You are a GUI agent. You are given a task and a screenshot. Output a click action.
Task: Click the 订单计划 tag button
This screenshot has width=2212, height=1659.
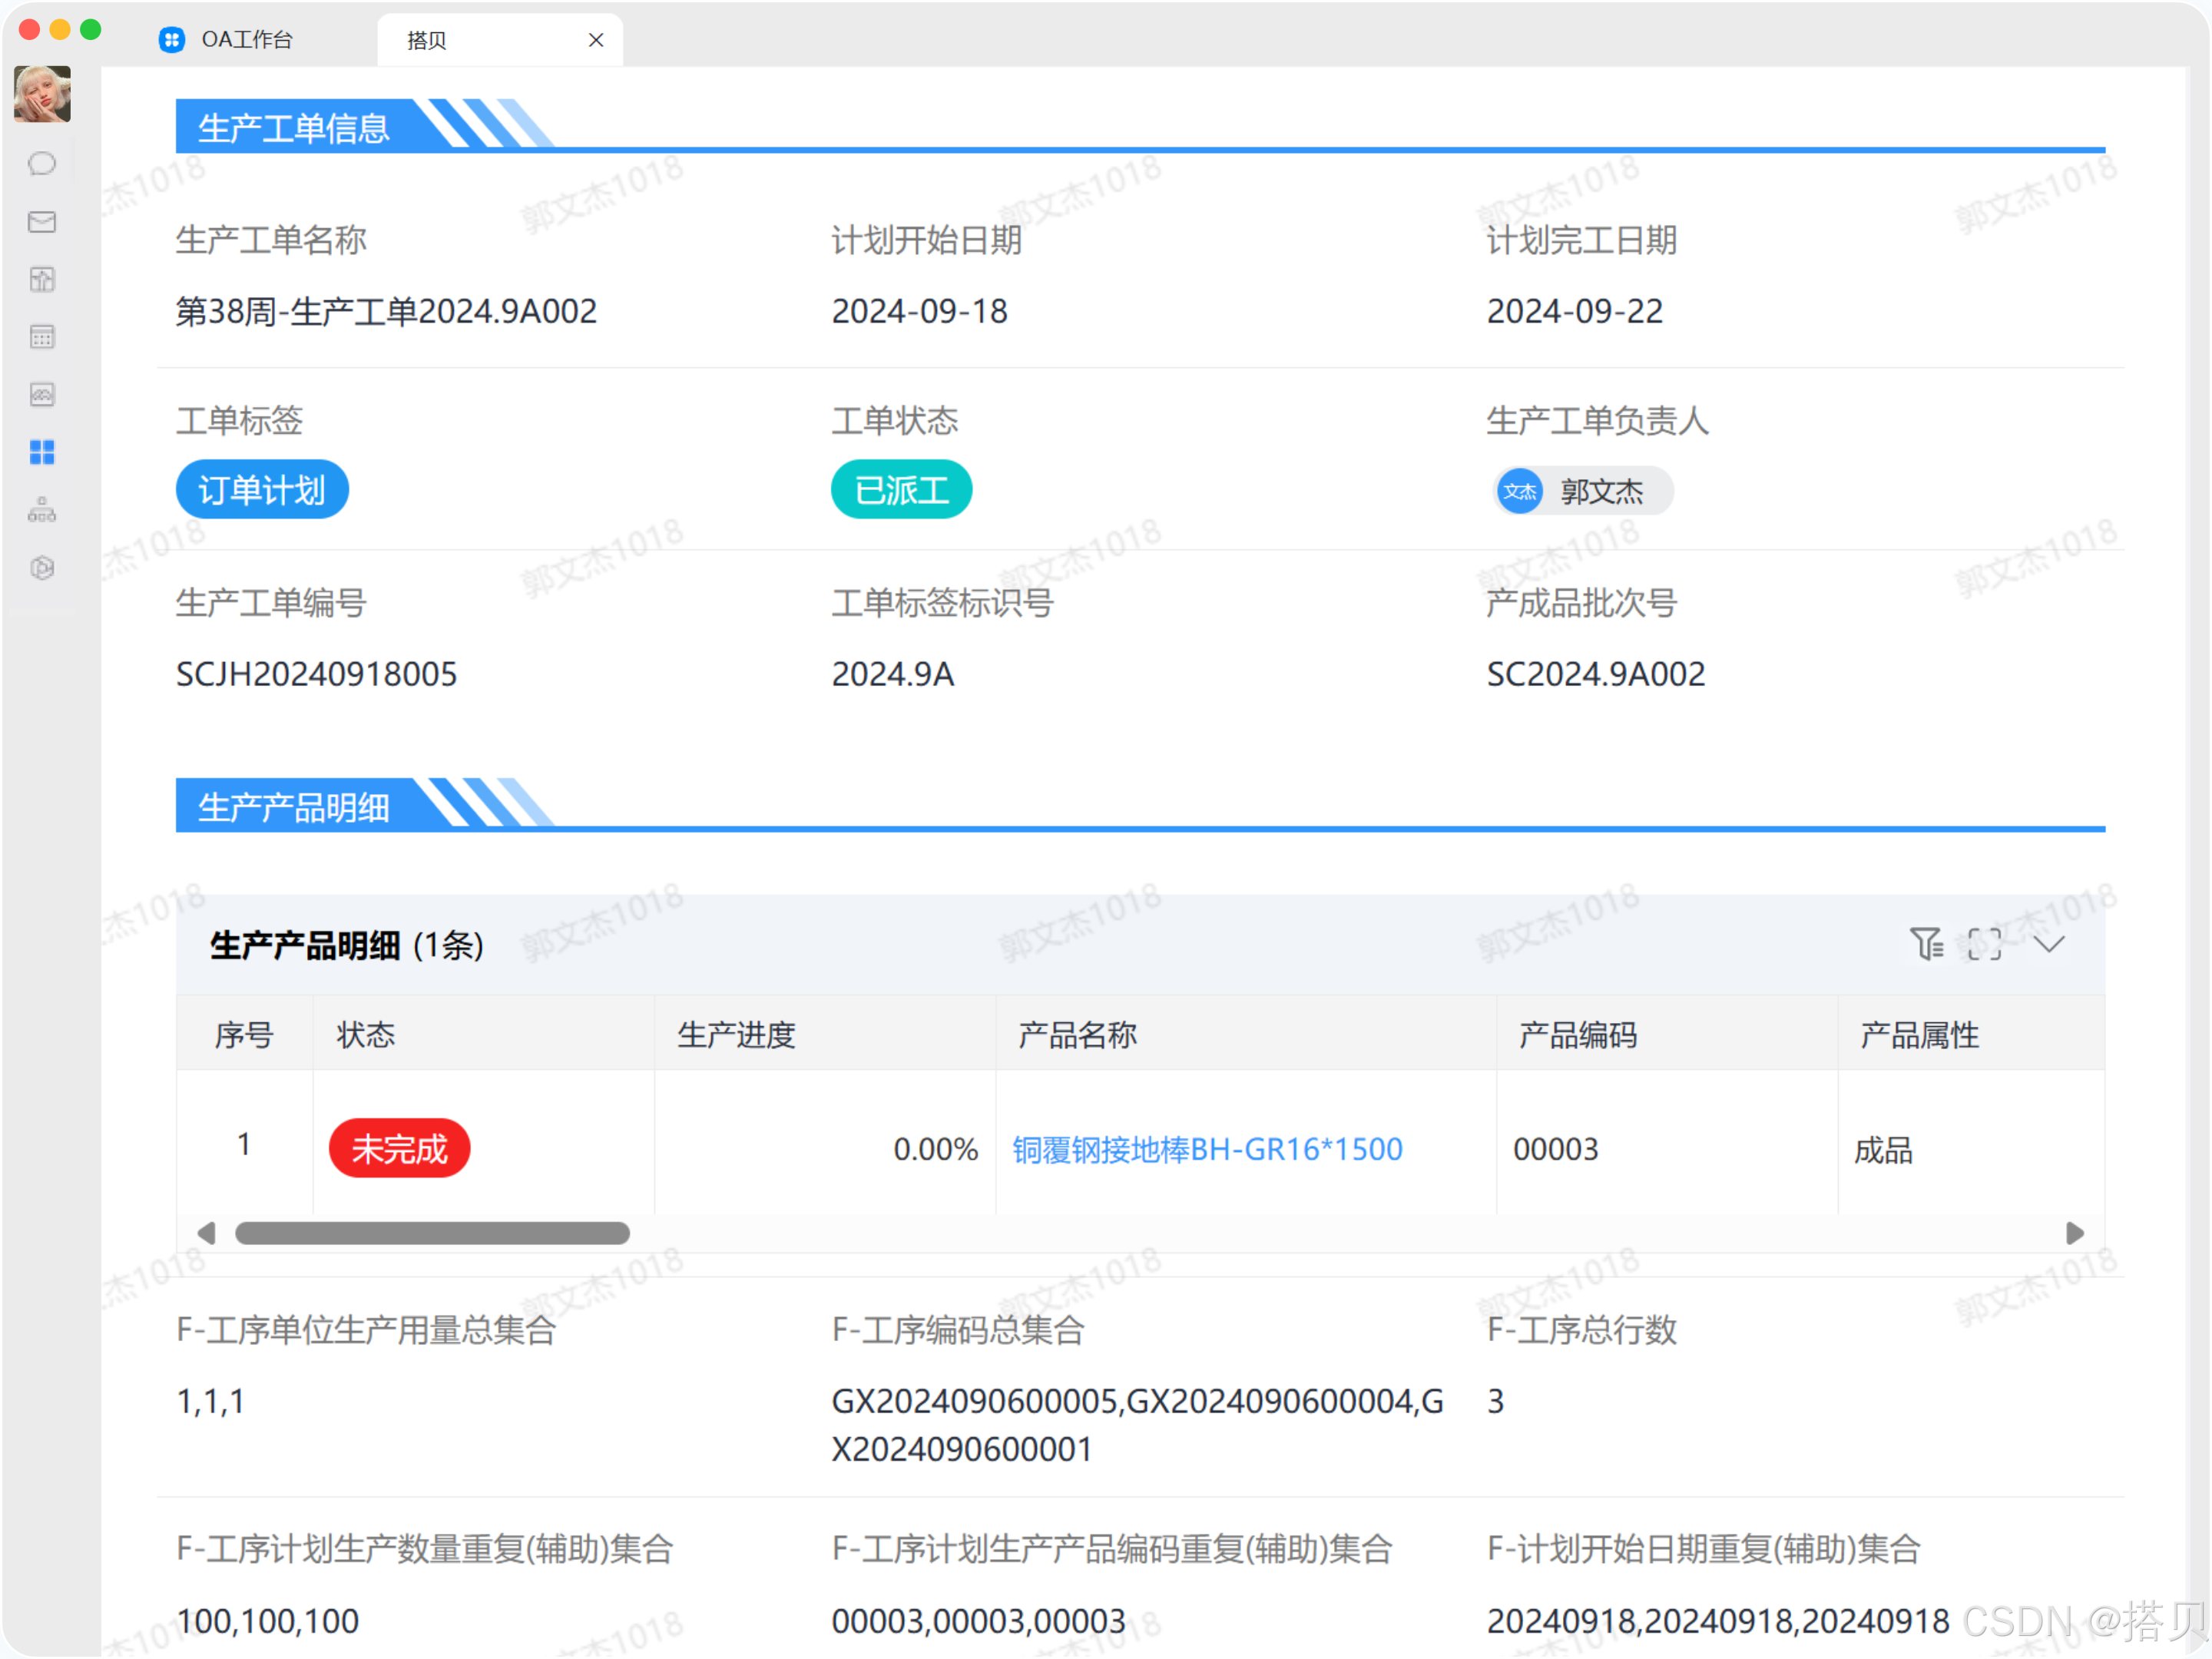(x=262, y=490)
